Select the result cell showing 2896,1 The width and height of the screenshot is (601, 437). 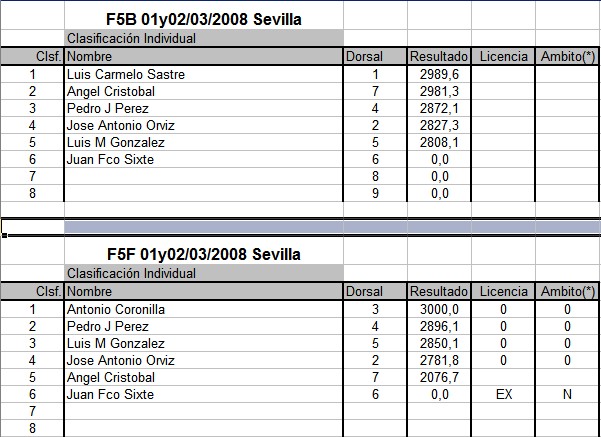439,326
